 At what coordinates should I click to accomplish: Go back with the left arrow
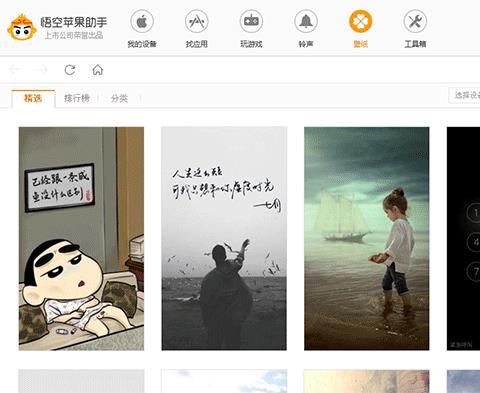(14, 70)
